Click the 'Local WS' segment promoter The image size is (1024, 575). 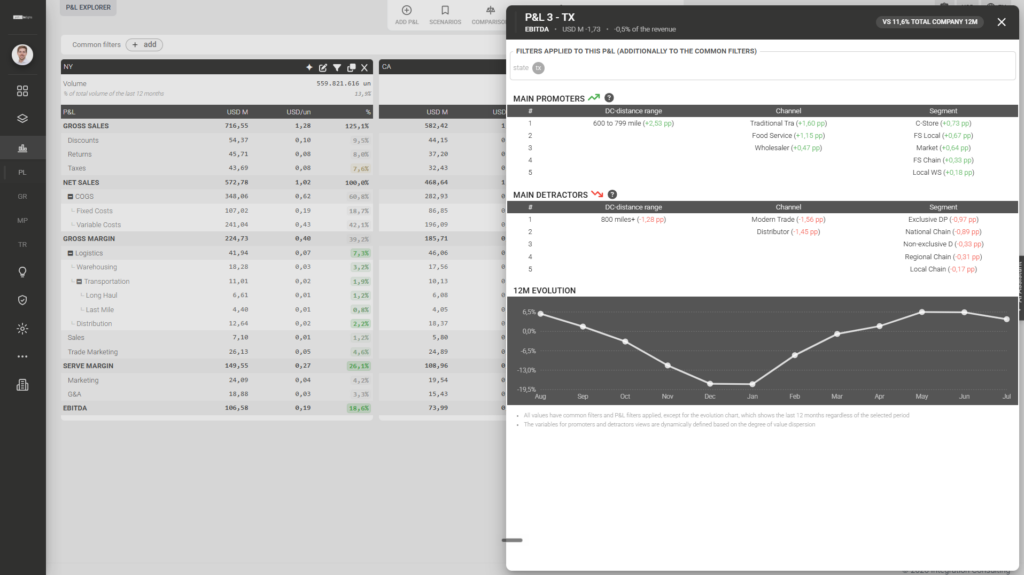943,173
